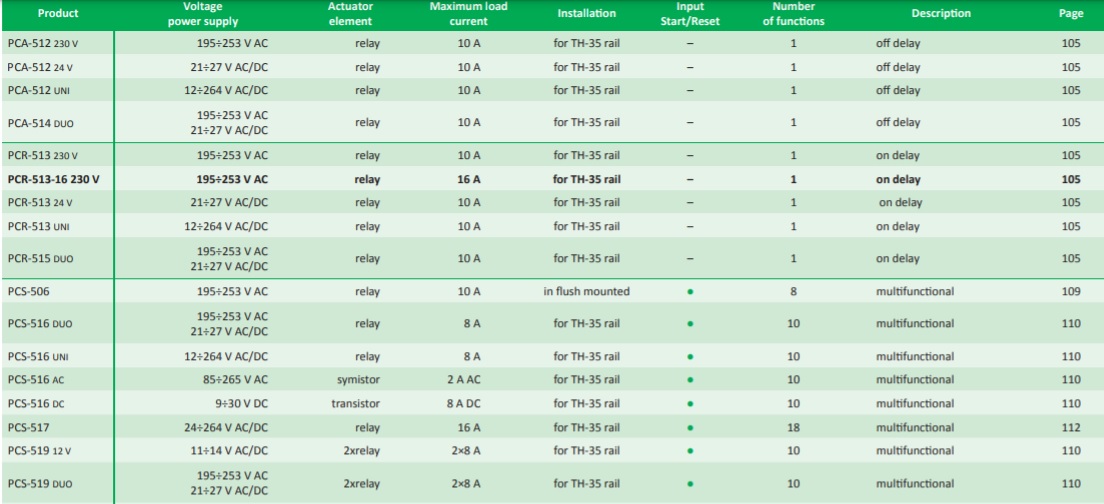This screenshot has height=504, width=1104.
Task: Click '16 A' in the PCS-517 row
Action: coord(469,427)
